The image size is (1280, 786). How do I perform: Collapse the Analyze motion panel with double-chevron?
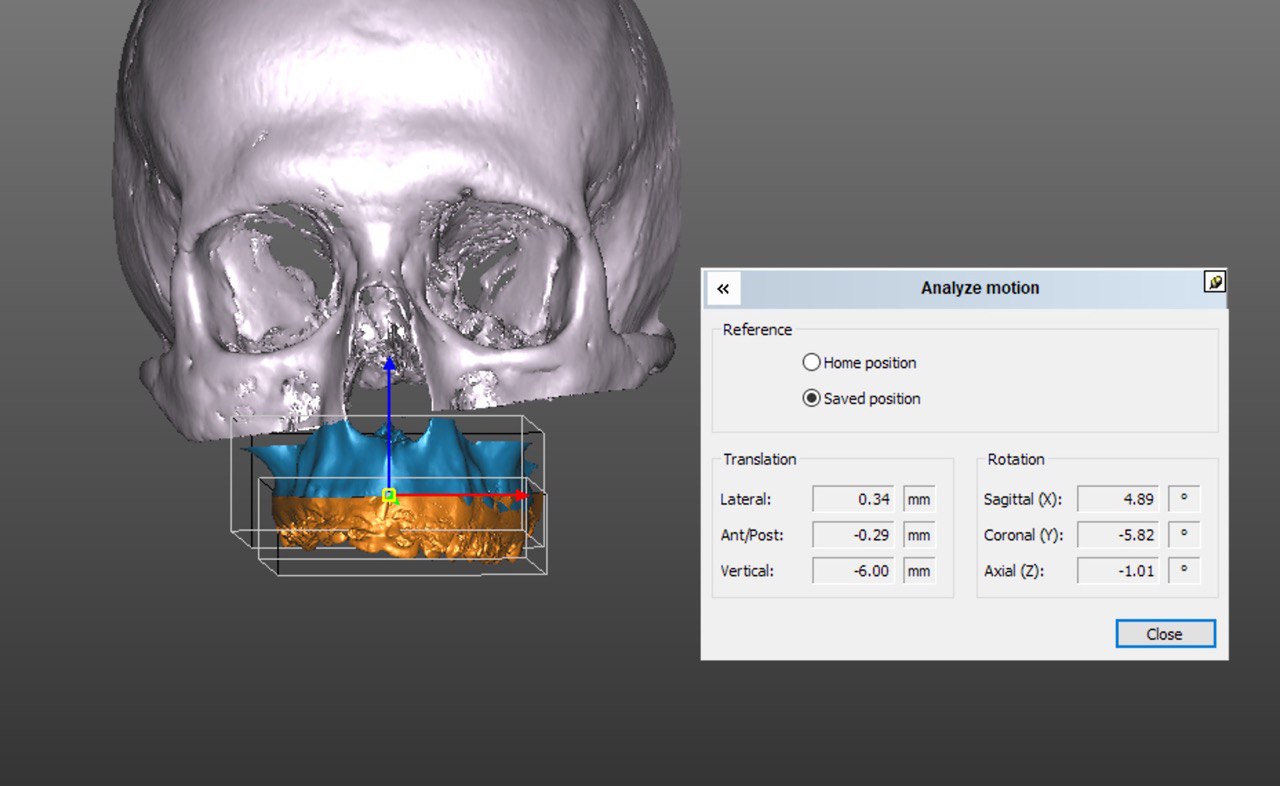click(723, 289)
